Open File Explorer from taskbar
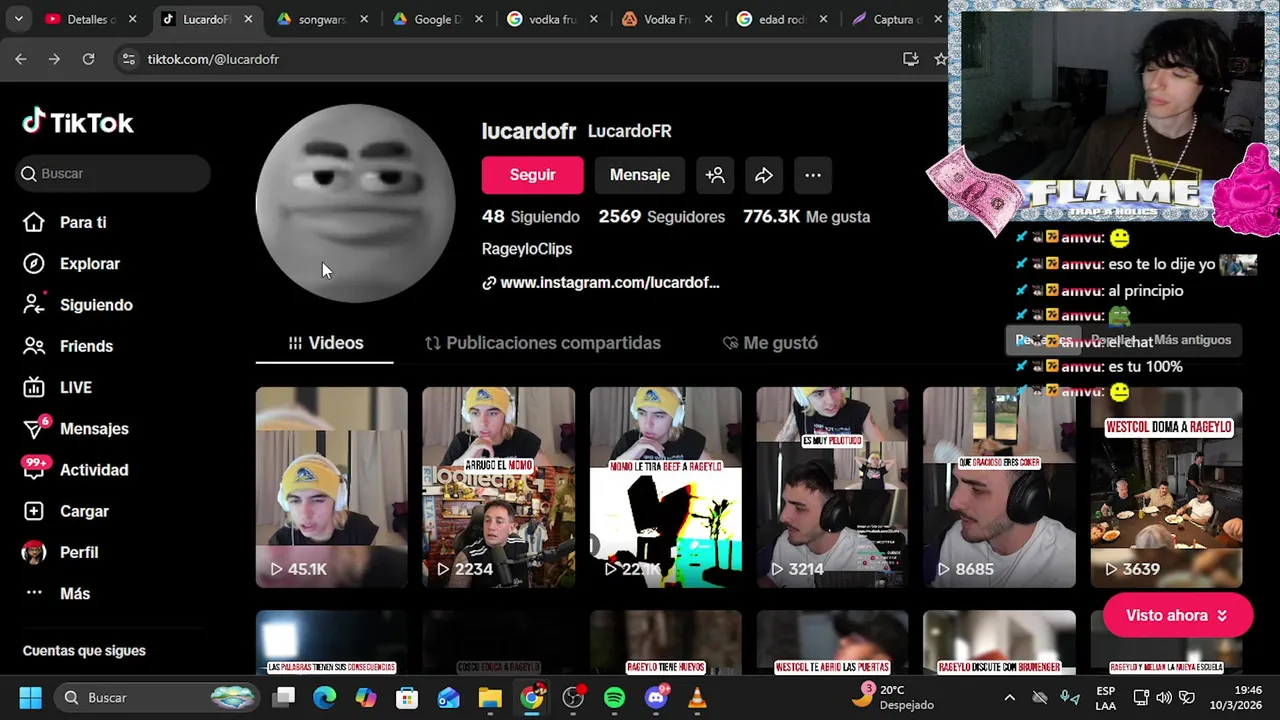Viewport: 1280px width, 720px height. (x=490, y=697)
